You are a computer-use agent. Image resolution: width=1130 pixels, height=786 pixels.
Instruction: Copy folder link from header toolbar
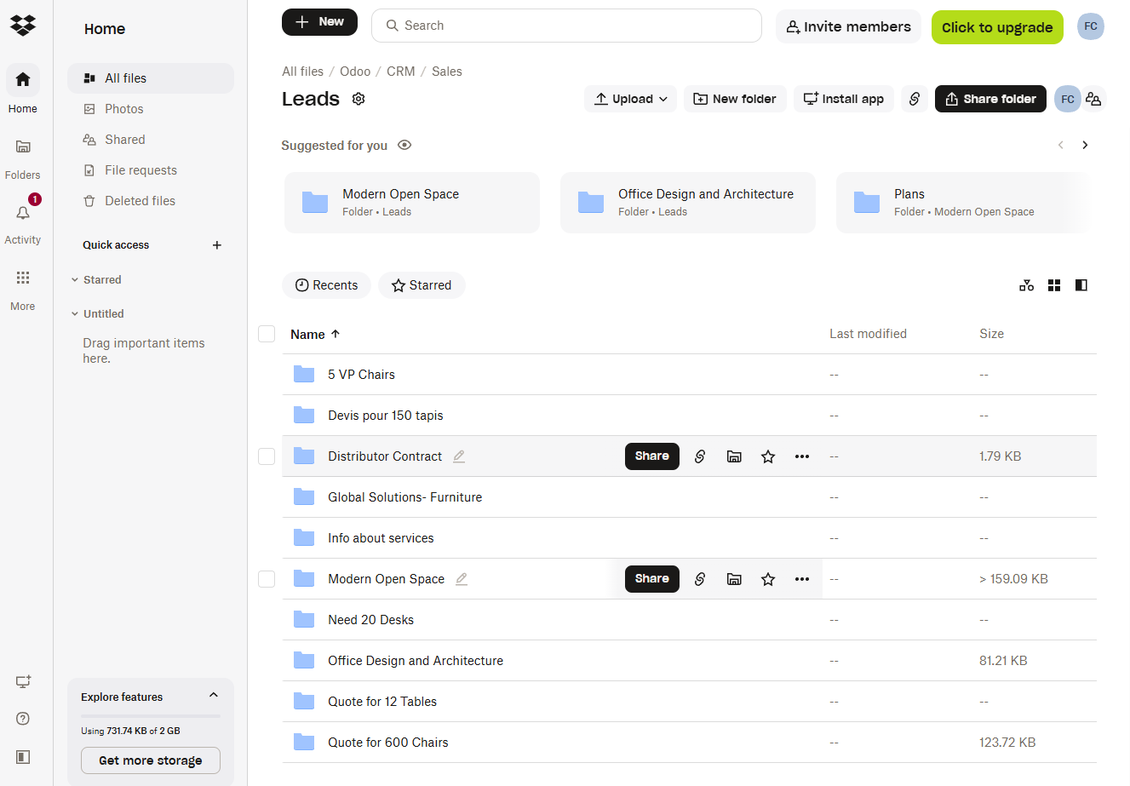click(914, 99)
